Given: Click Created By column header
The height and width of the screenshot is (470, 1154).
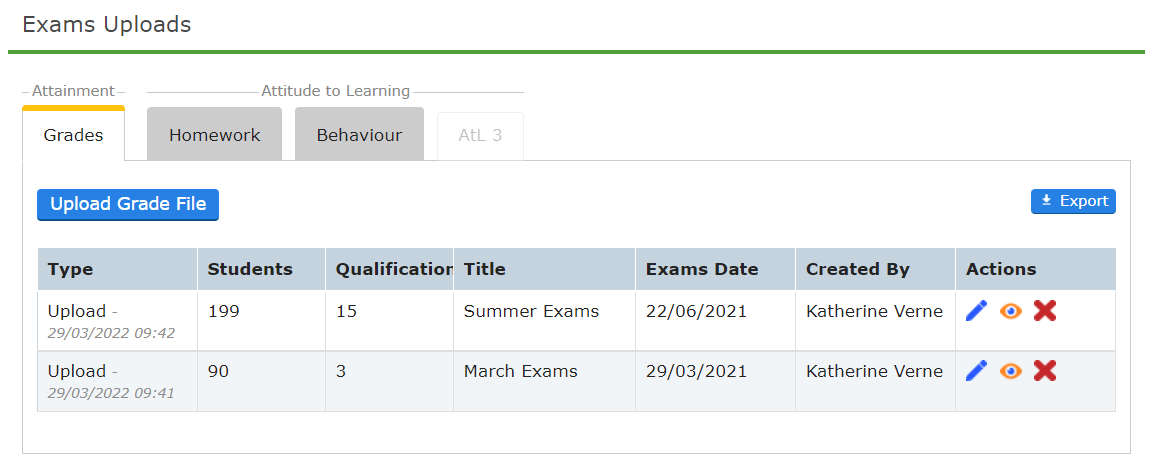Looking at the screenshot, I should tap(858, 269).
